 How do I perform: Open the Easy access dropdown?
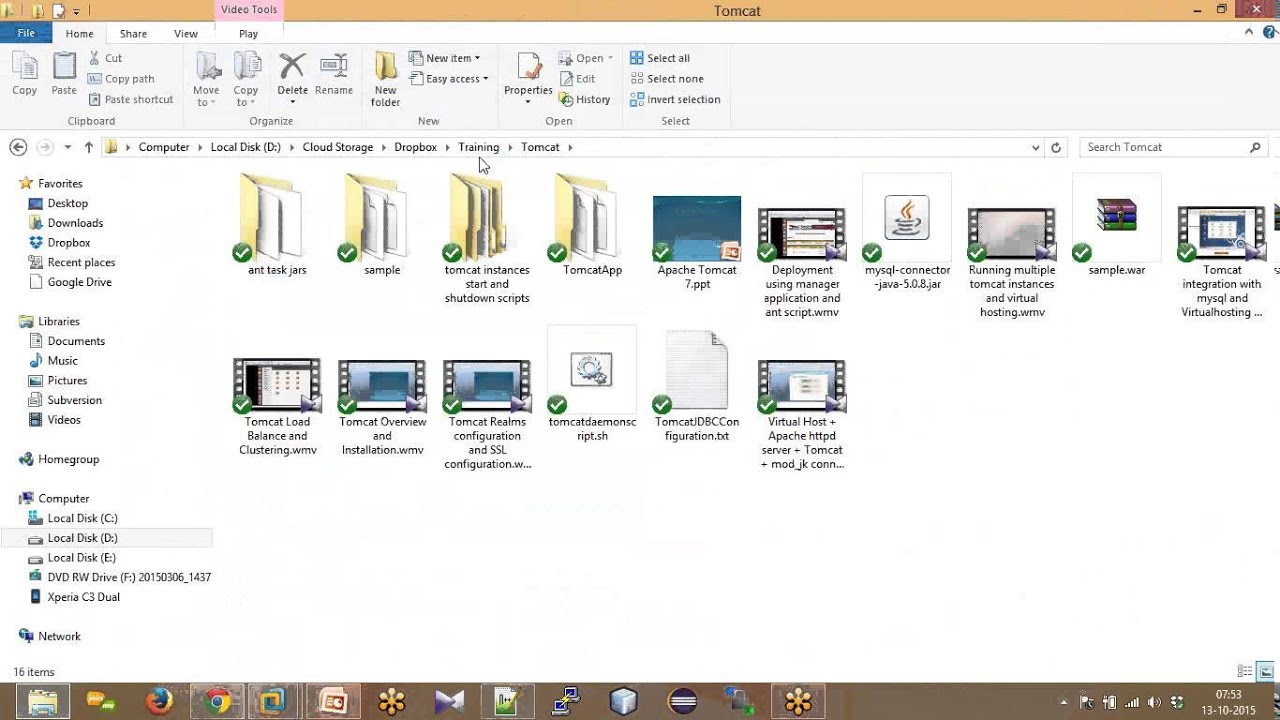tap(449, 79)
